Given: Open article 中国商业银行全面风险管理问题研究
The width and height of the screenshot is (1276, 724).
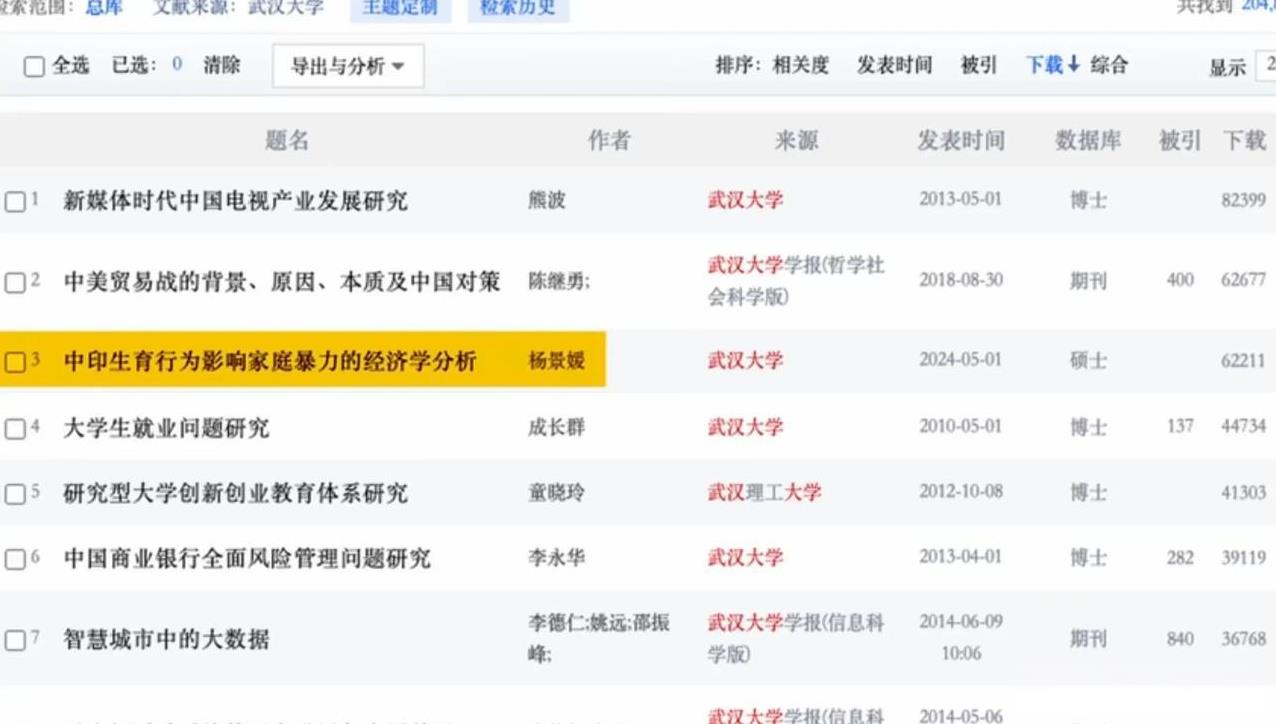Looking at the screenshot, I should (x=247, y=558).
